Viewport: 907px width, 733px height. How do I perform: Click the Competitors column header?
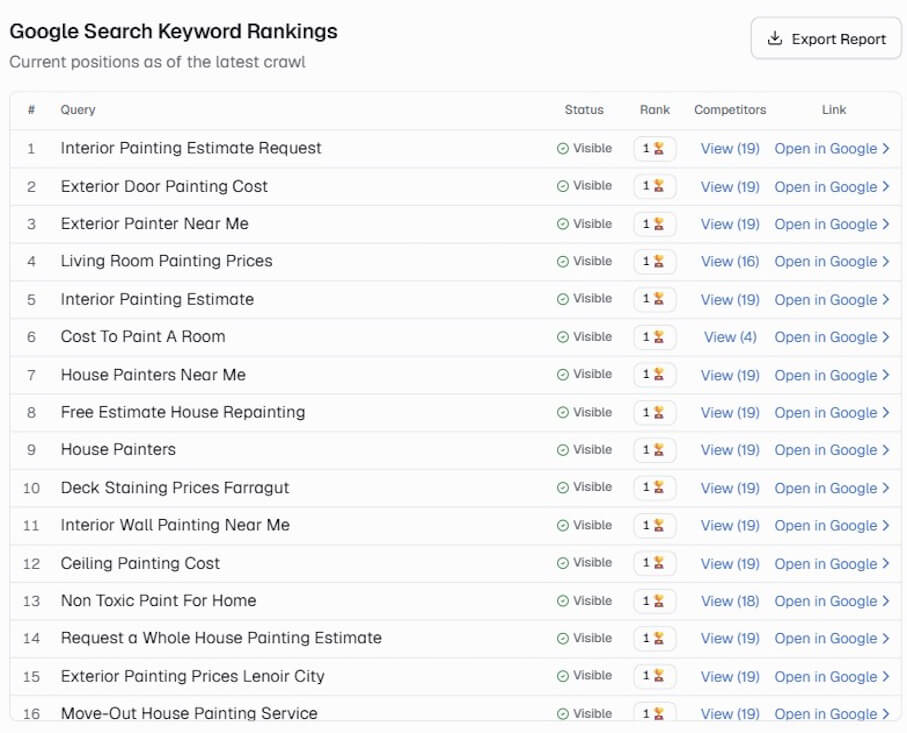point(730,110)
